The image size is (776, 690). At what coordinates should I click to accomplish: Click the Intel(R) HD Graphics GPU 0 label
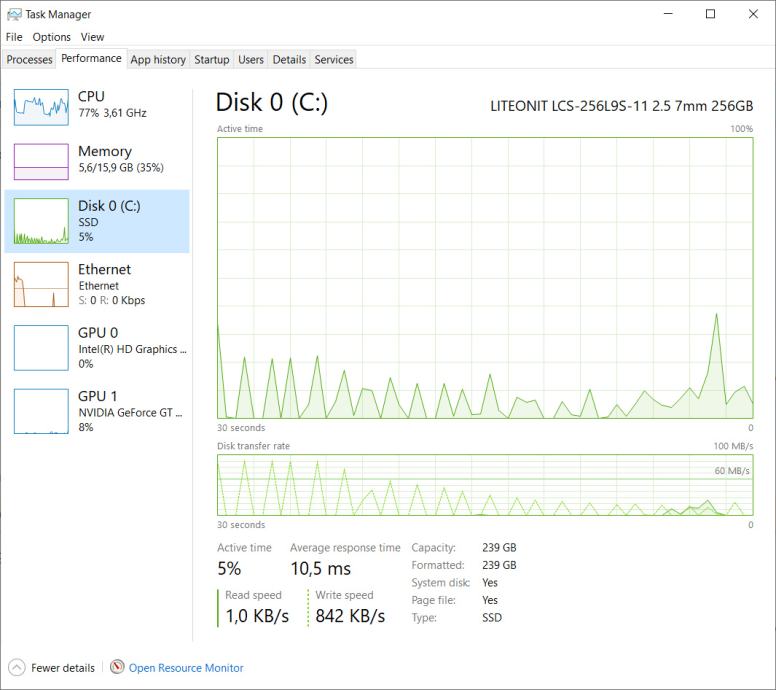tap(133, 349)
